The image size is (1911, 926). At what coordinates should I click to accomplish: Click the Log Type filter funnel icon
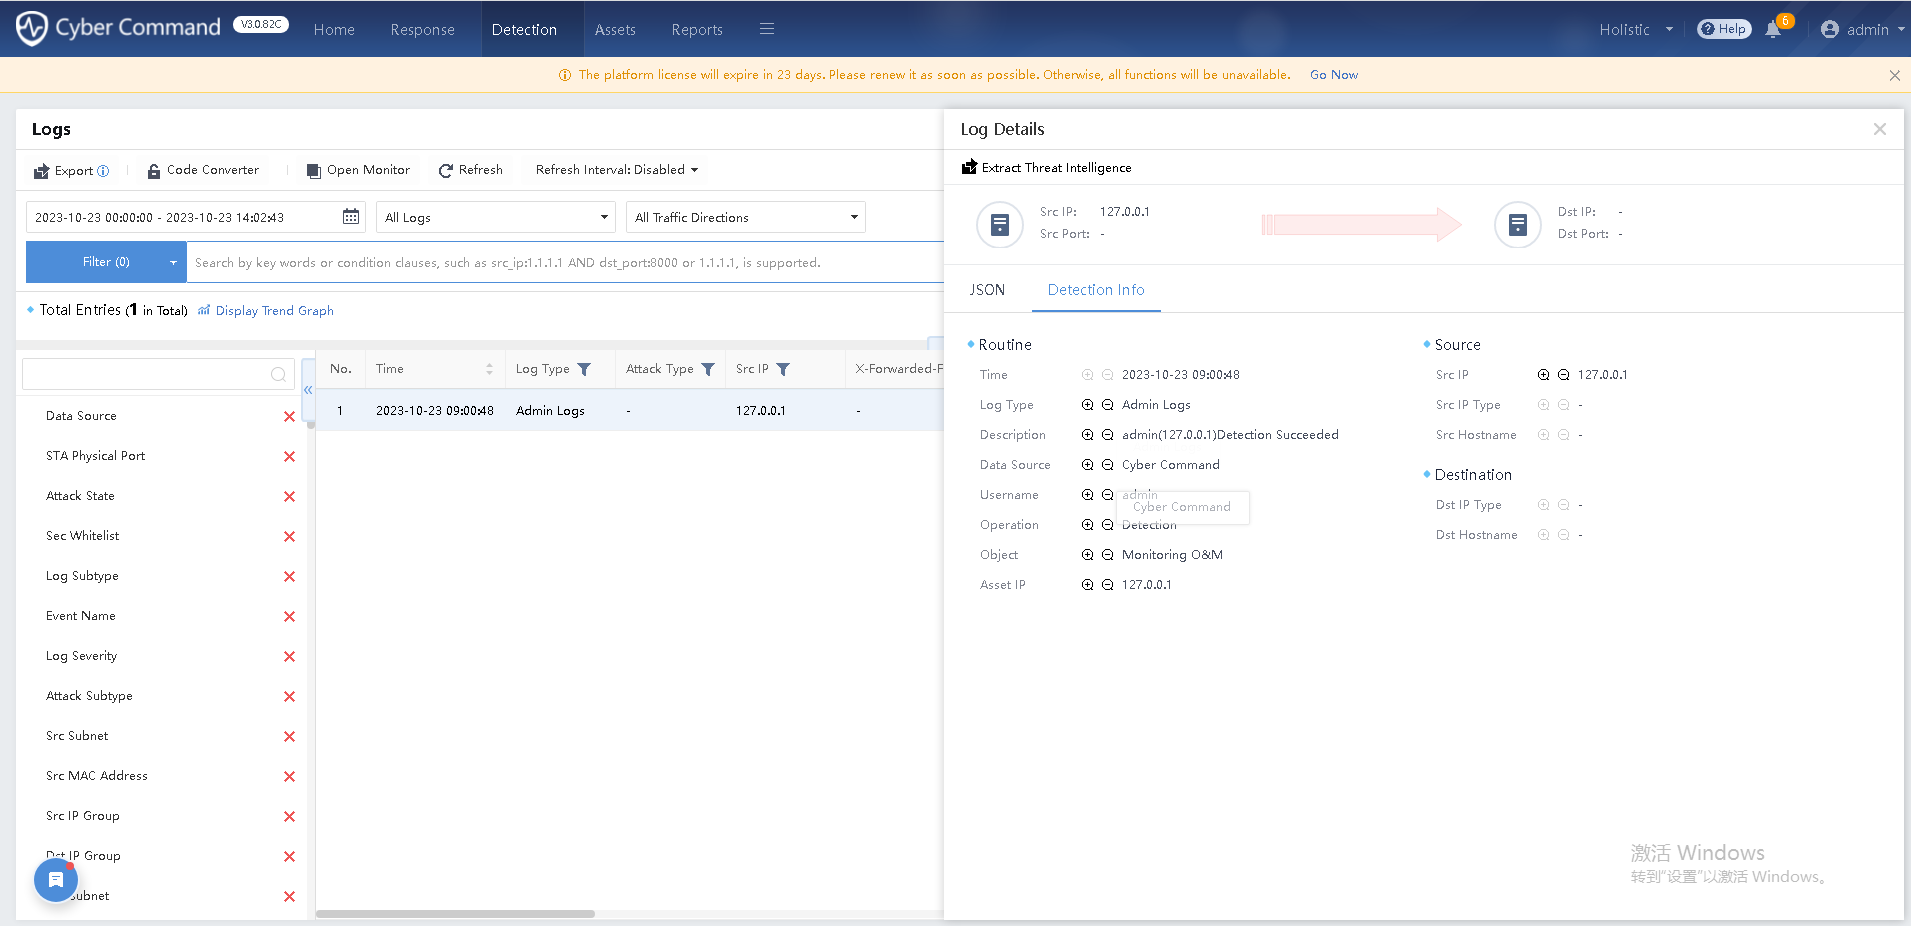coord(584,370)
